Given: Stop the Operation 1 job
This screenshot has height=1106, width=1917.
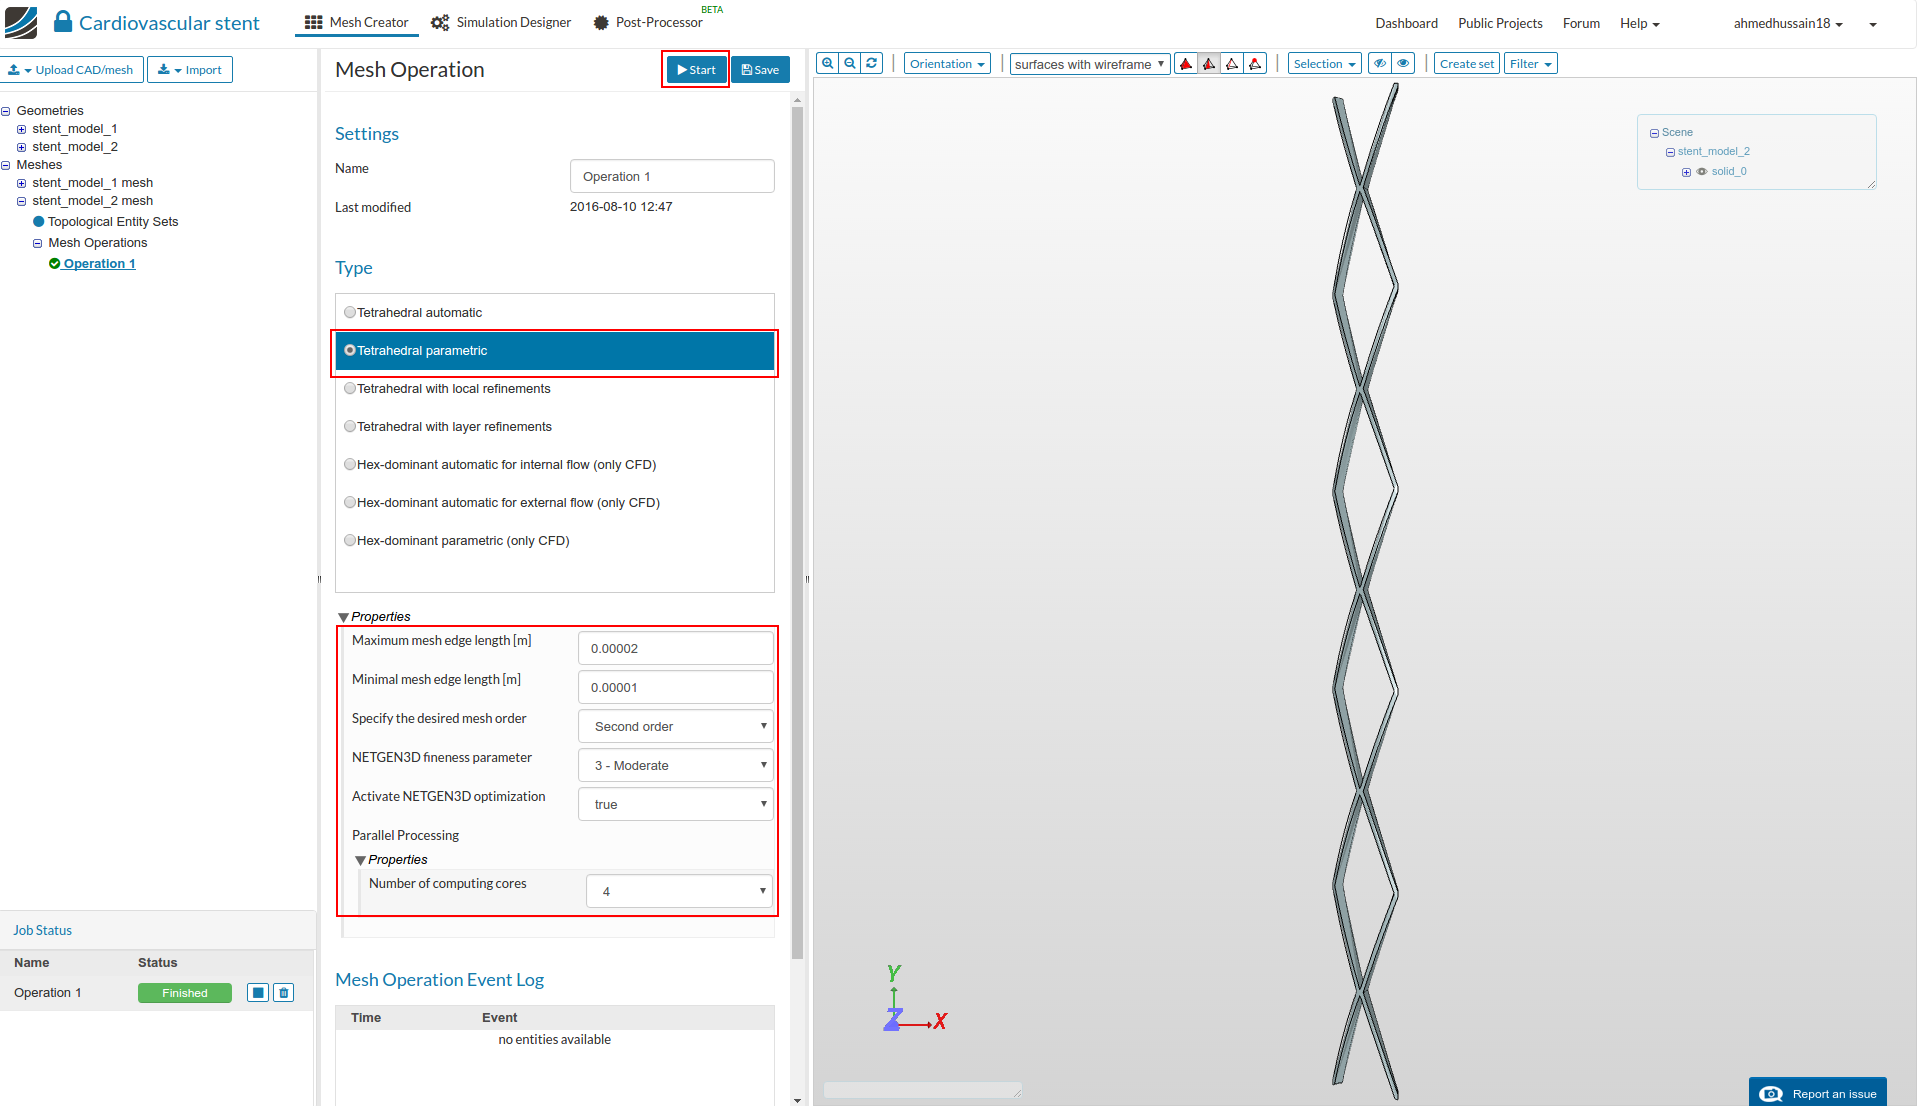Looking at the screenshot, I should (258, 993).
